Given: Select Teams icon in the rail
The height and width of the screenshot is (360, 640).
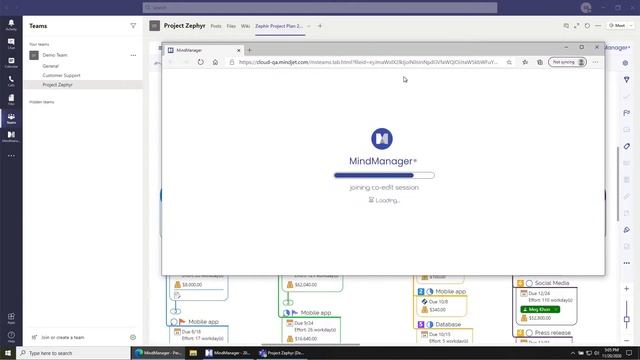Looking at the screenshot, I should 11,118.
